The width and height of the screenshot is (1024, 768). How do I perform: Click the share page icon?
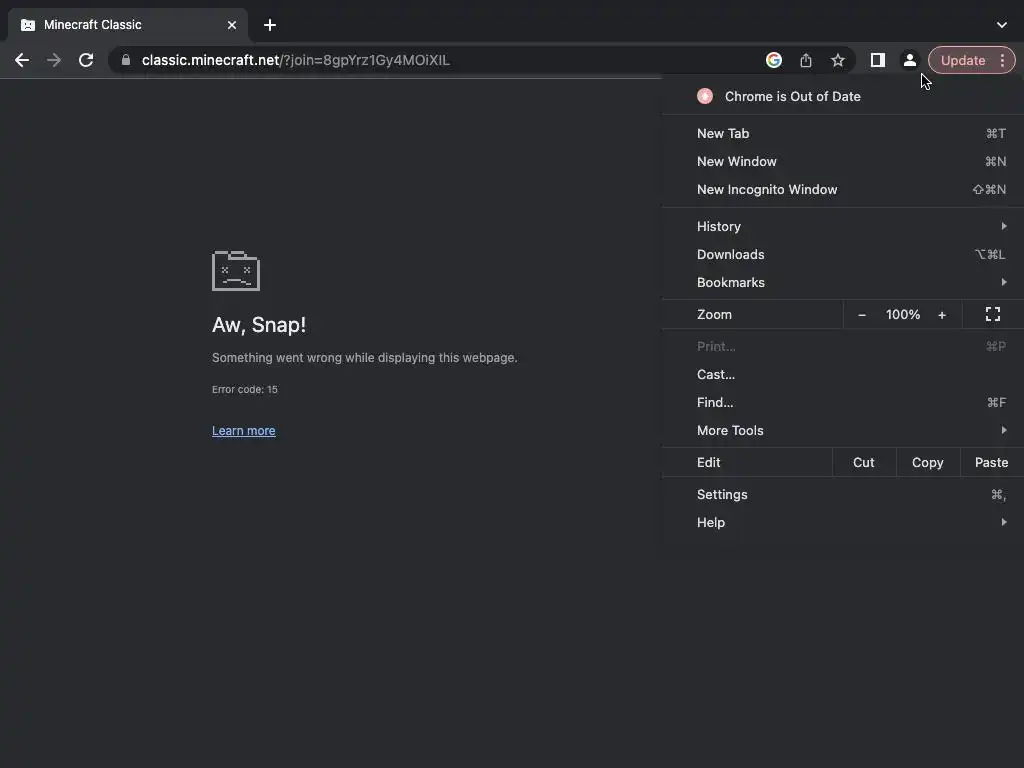coord(806,60)
